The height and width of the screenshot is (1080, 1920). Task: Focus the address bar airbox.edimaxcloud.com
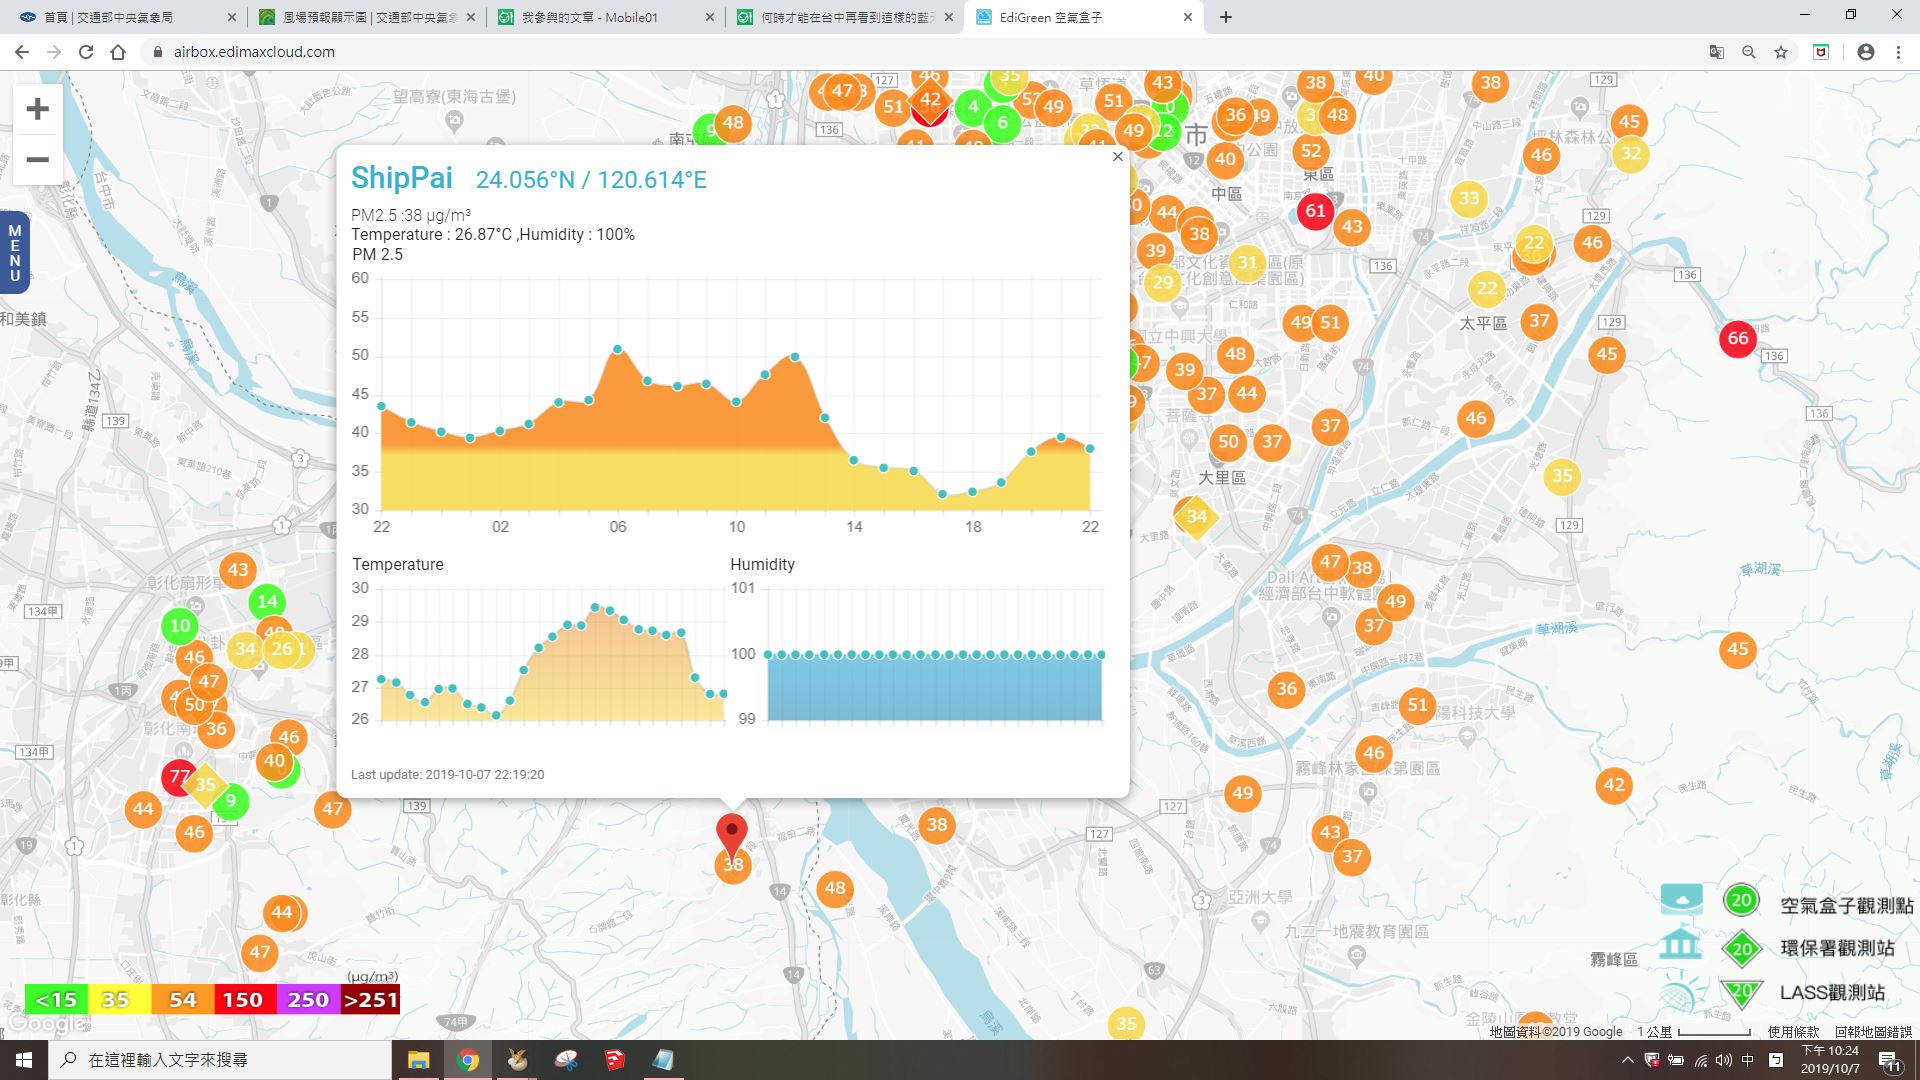[254, 52]
